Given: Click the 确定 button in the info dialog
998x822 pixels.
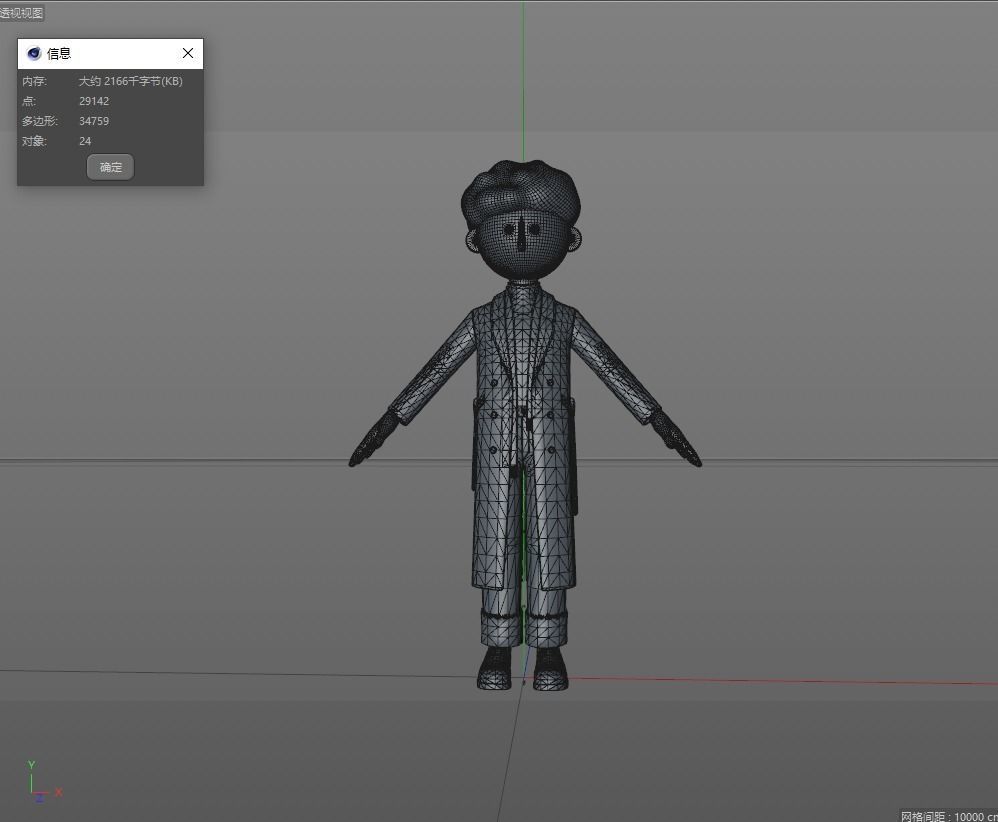Looking at the screenshot, I should pyautogui.click(x=110, y=167).
